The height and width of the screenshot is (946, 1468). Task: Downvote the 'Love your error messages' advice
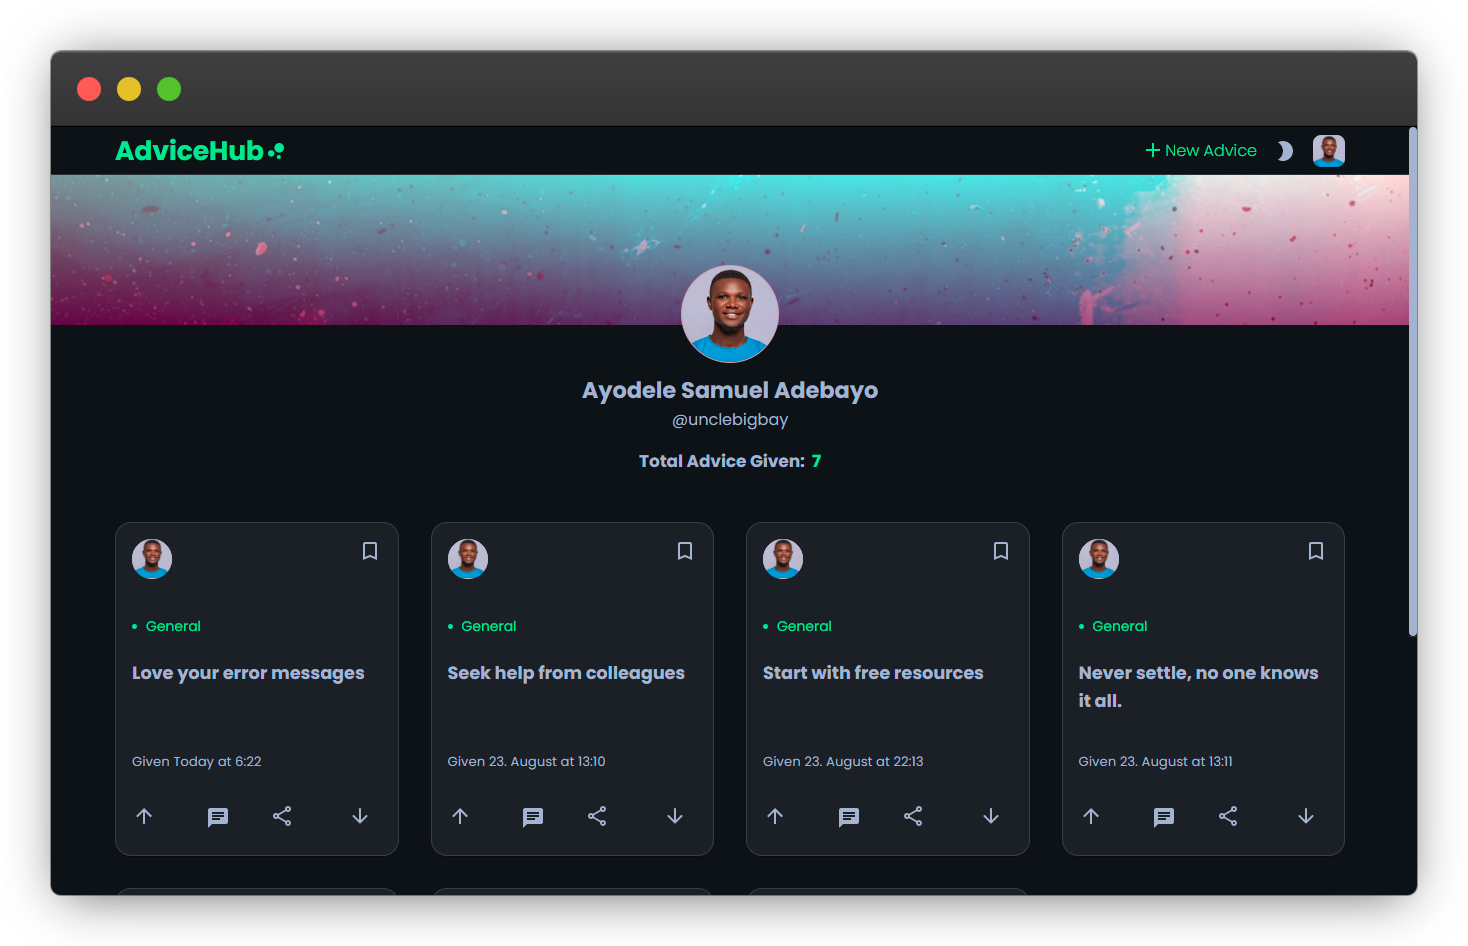[x=360, y=816]
